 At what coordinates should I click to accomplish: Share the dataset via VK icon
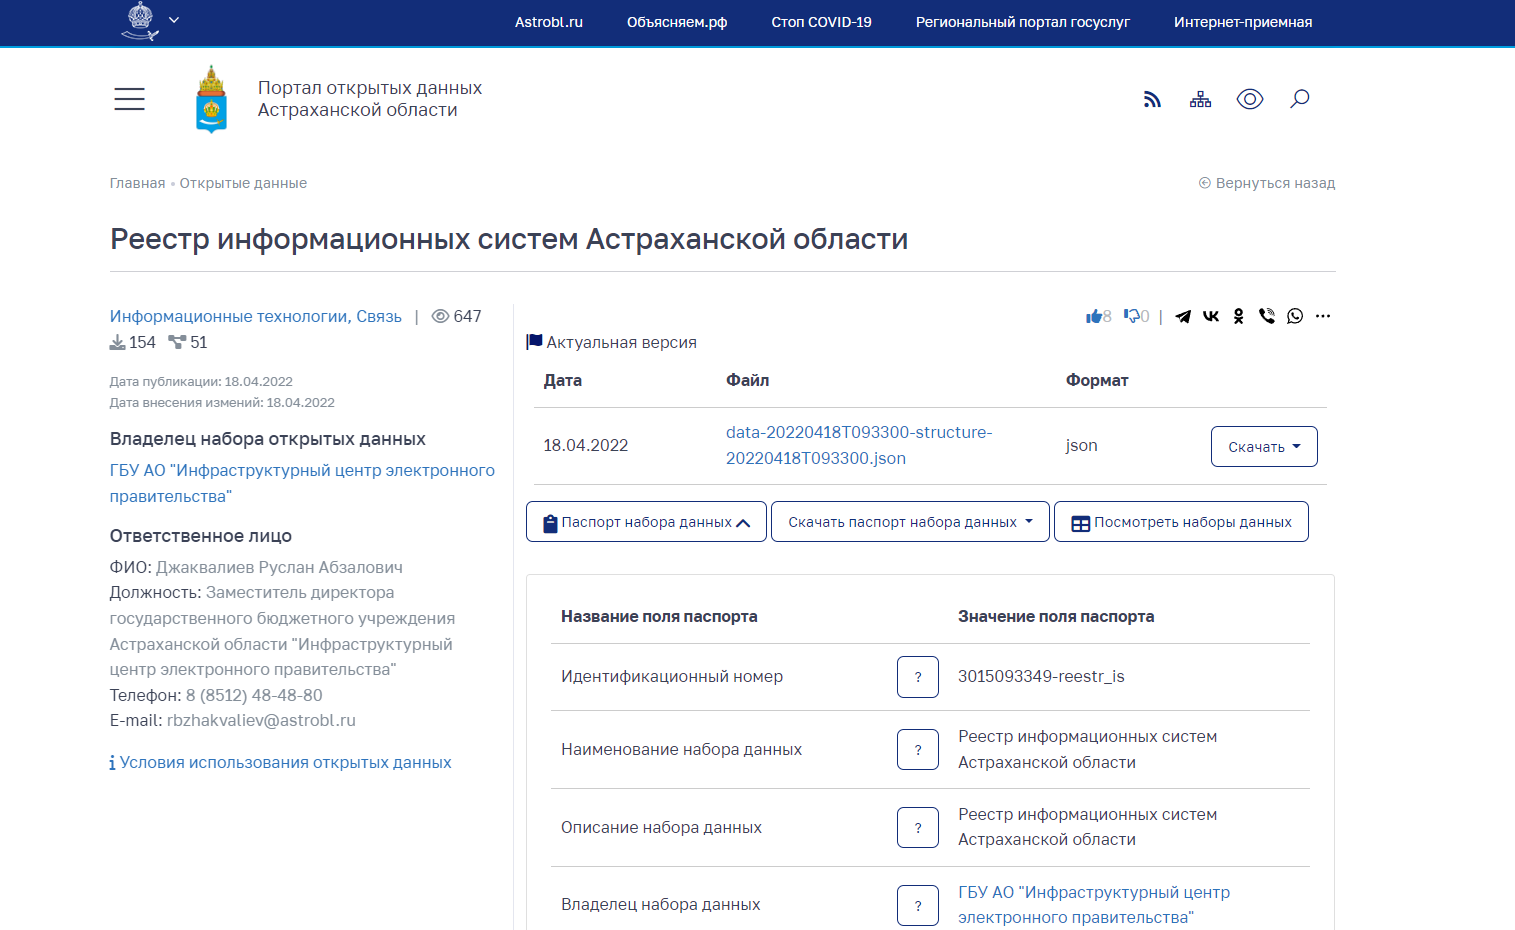point(1211,316)
